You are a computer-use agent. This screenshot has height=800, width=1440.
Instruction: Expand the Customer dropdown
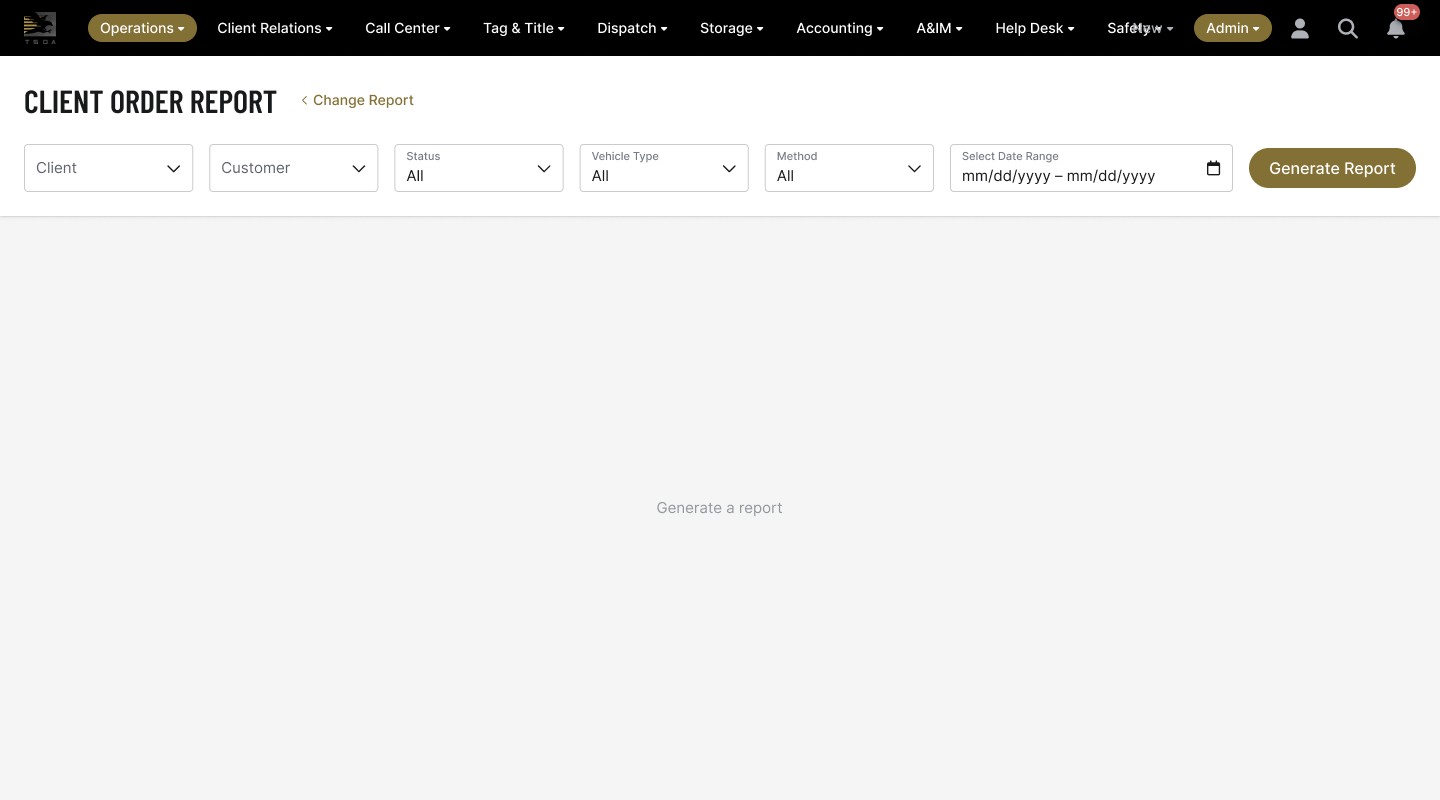(x=293, y=168)
